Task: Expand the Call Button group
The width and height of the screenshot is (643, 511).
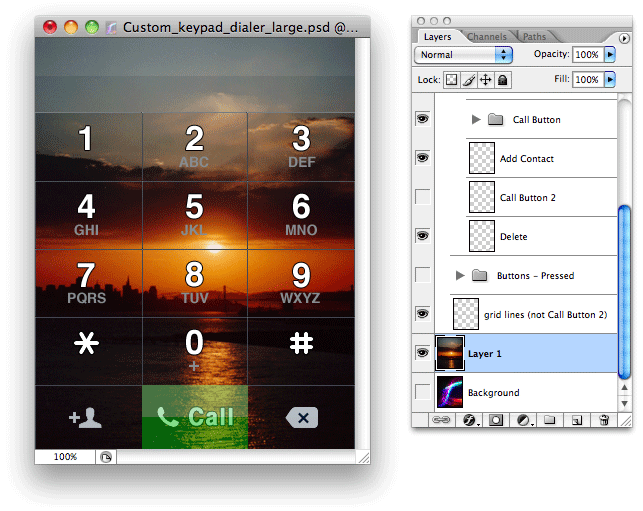Action: 476,119
